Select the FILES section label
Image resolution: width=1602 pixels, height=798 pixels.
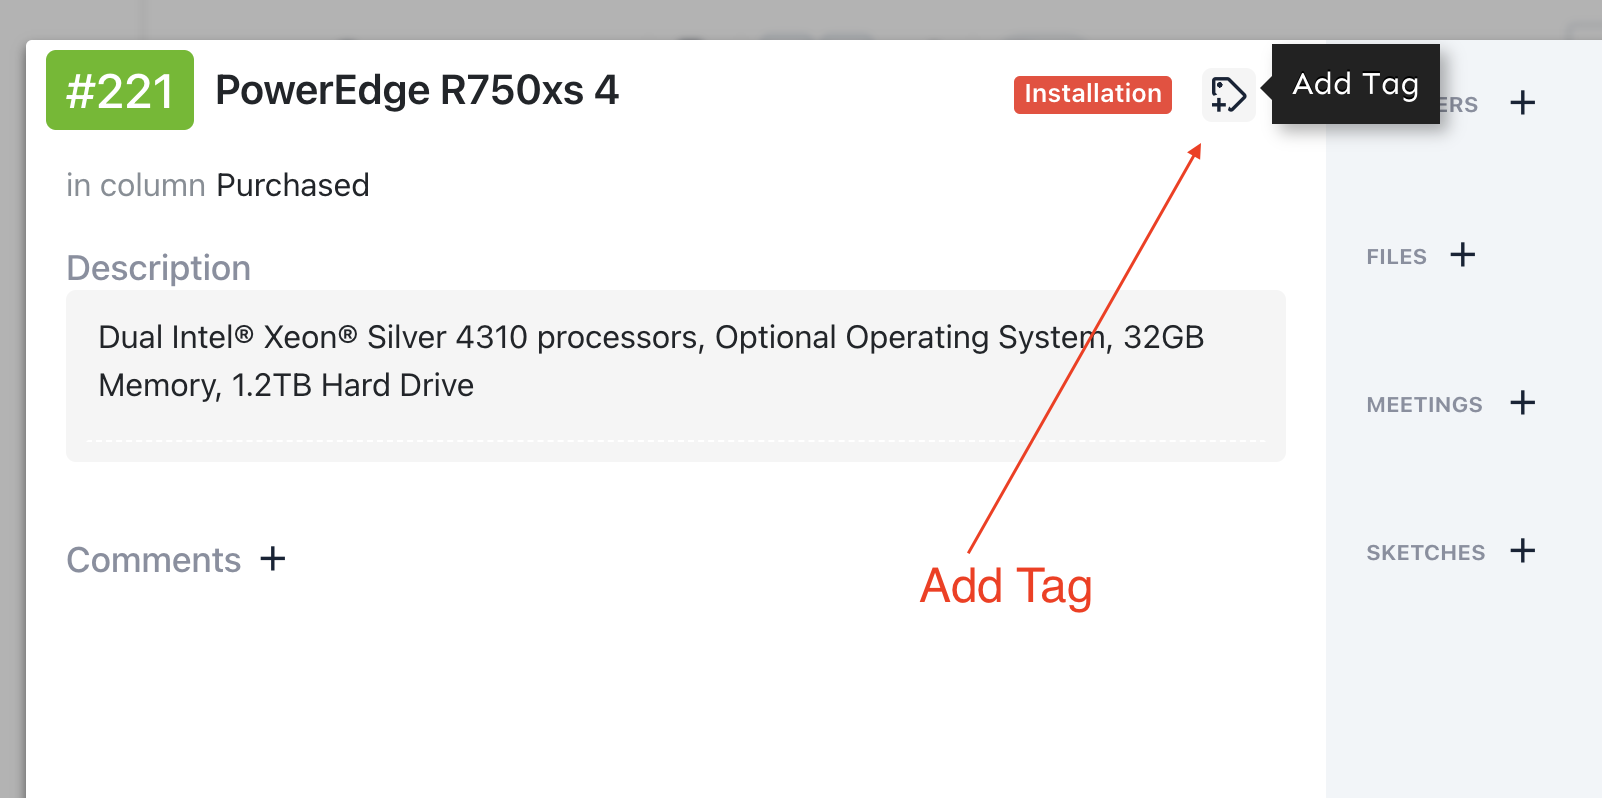(1396, 257)
